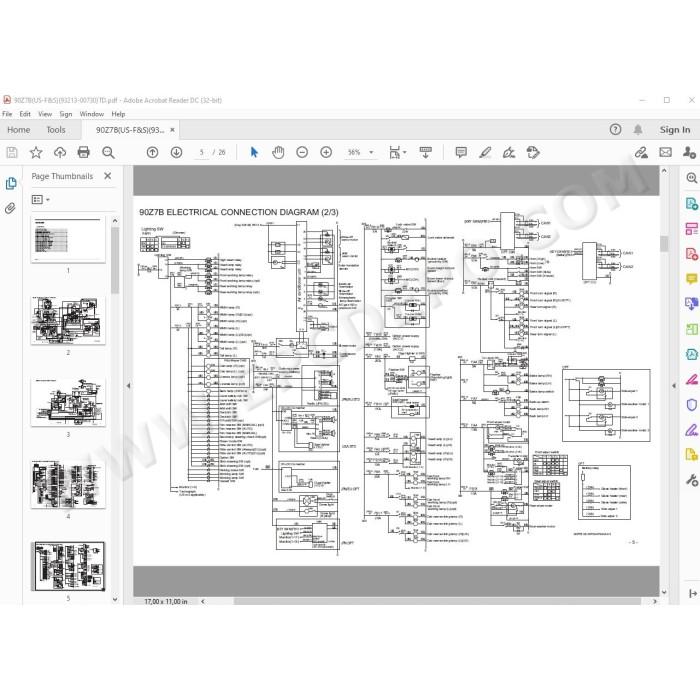Collapse the left navigation pane arrow
Viewport: 700px width, 700px height.
coord(129,386)
